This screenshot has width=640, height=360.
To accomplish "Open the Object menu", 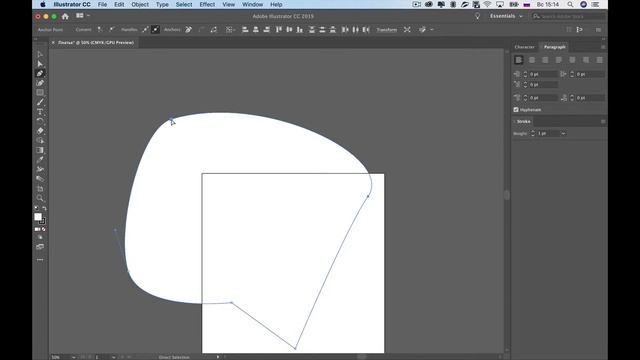I will [140, 4].
